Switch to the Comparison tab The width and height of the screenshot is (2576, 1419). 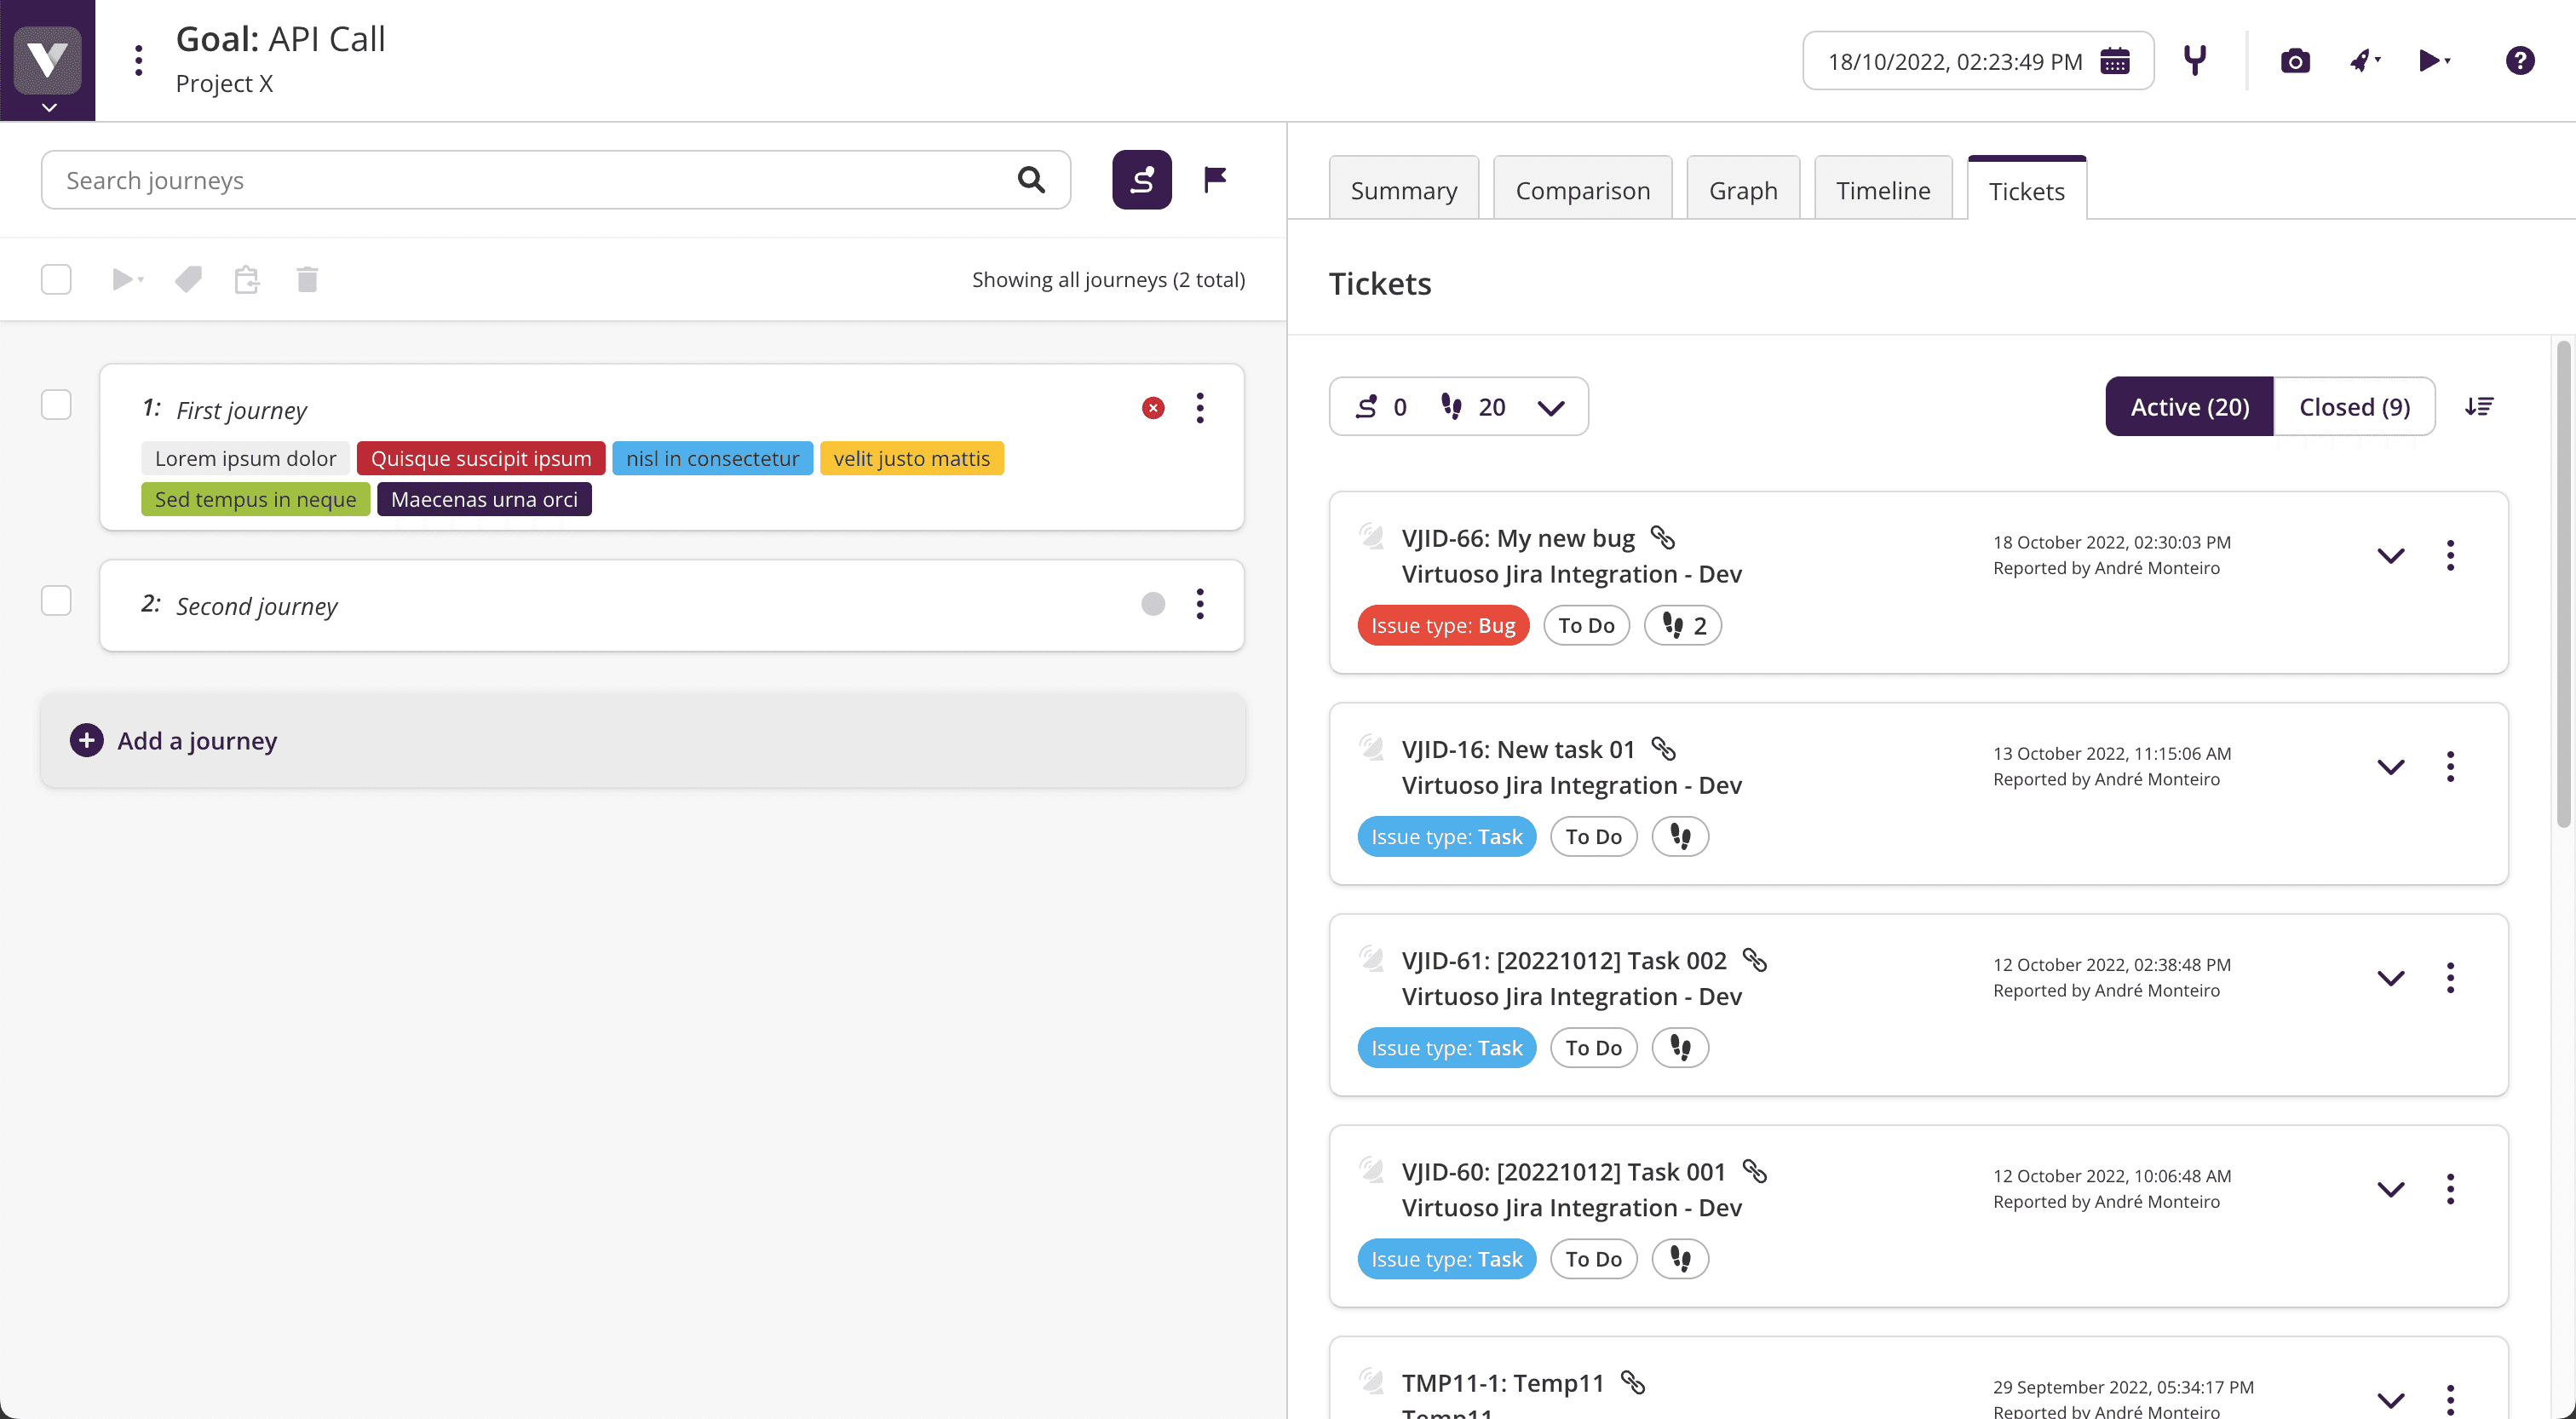(1582, 190)
